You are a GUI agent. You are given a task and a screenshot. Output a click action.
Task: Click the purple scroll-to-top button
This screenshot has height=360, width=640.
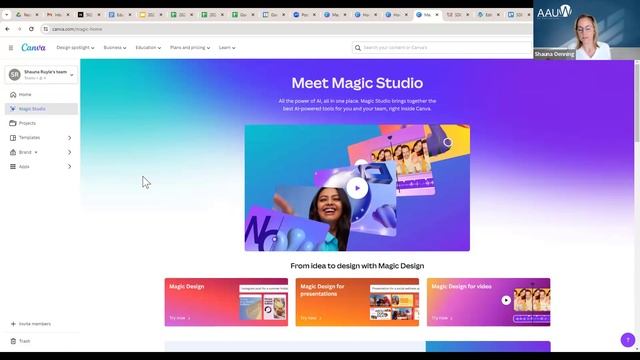click(x=628, y=340)
